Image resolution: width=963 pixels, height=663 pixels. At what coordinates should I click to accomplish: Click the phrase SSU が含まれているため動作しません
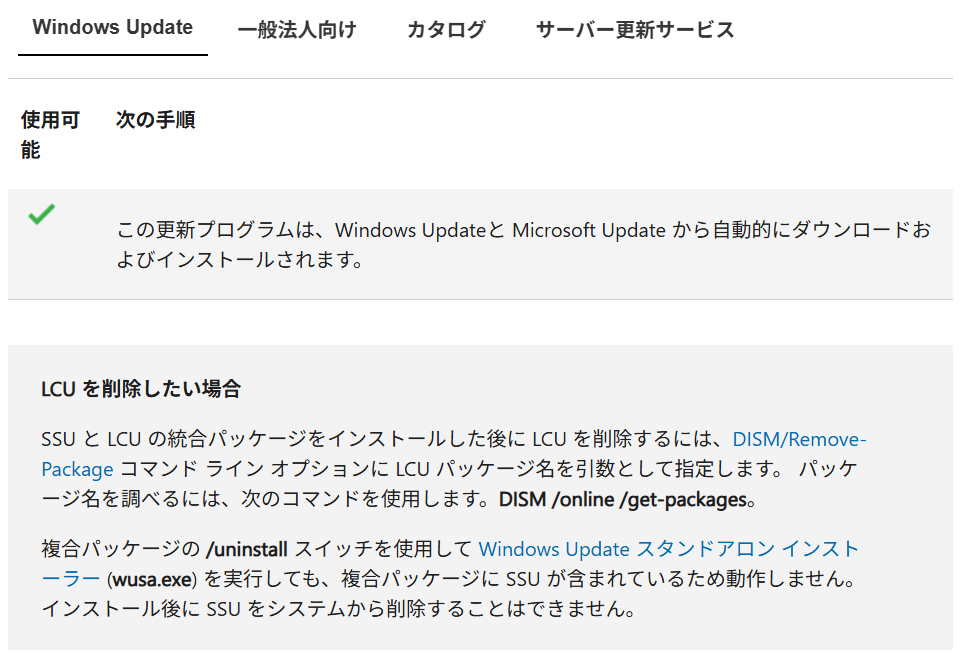pyautogui.click(x=680, y=579)
